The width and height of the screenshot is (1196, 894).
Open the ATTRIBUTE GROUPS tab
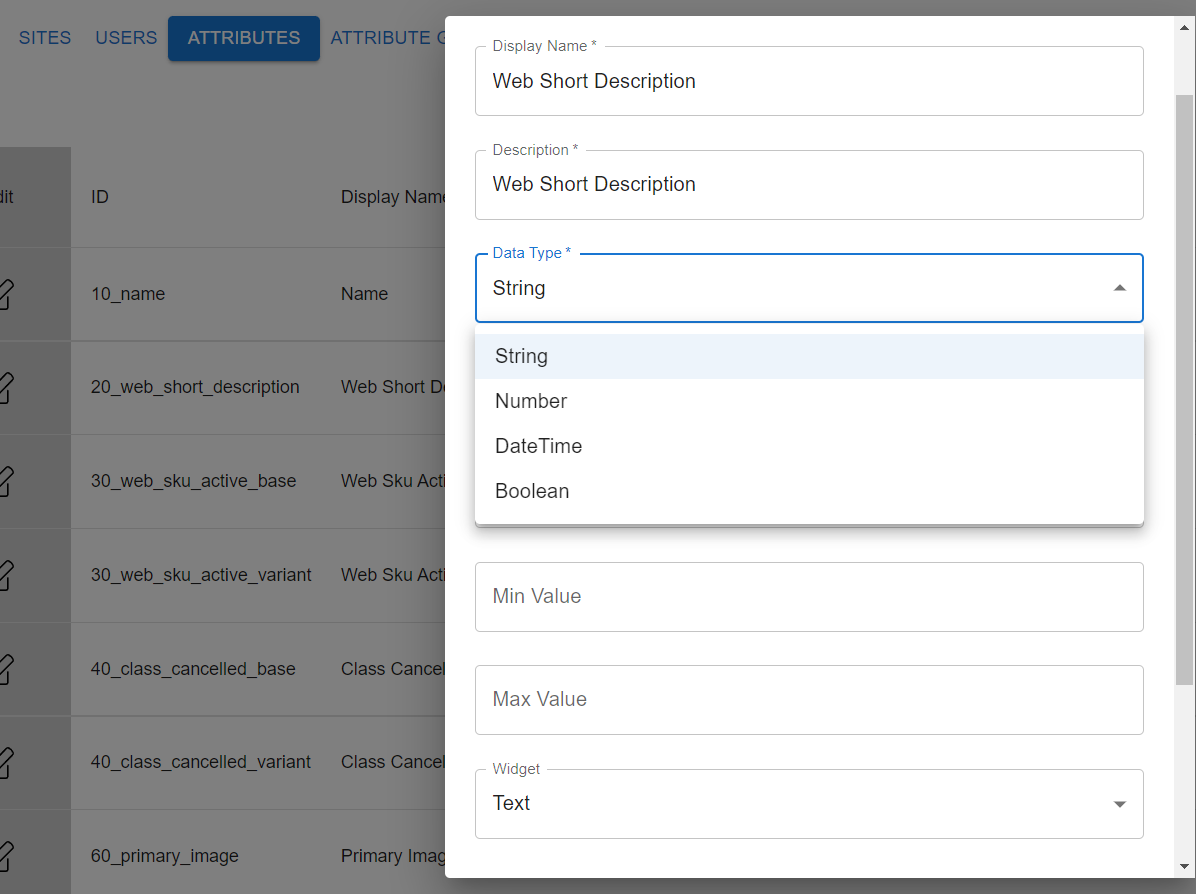[392, 37]
